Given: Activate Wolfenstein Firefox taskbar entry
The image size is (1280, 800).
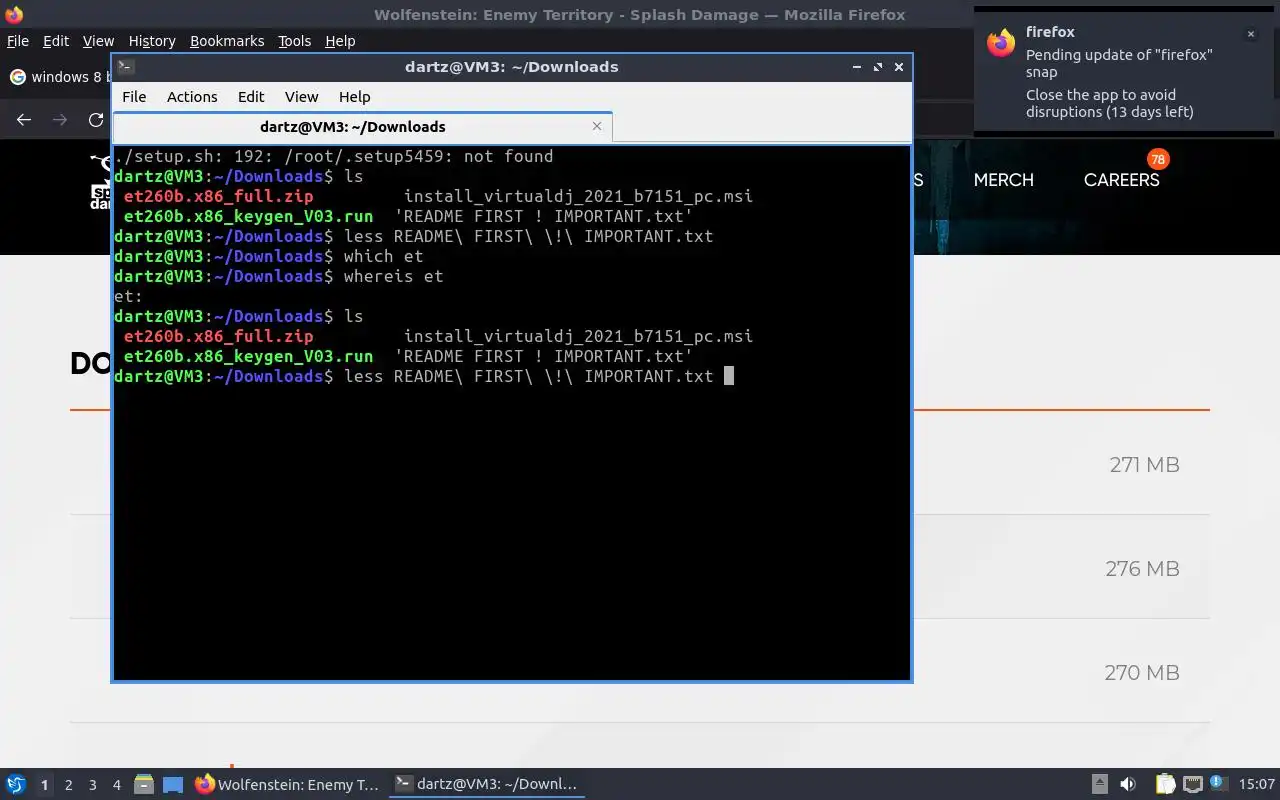Looking at the screenshot, I should tap(288, 785).
